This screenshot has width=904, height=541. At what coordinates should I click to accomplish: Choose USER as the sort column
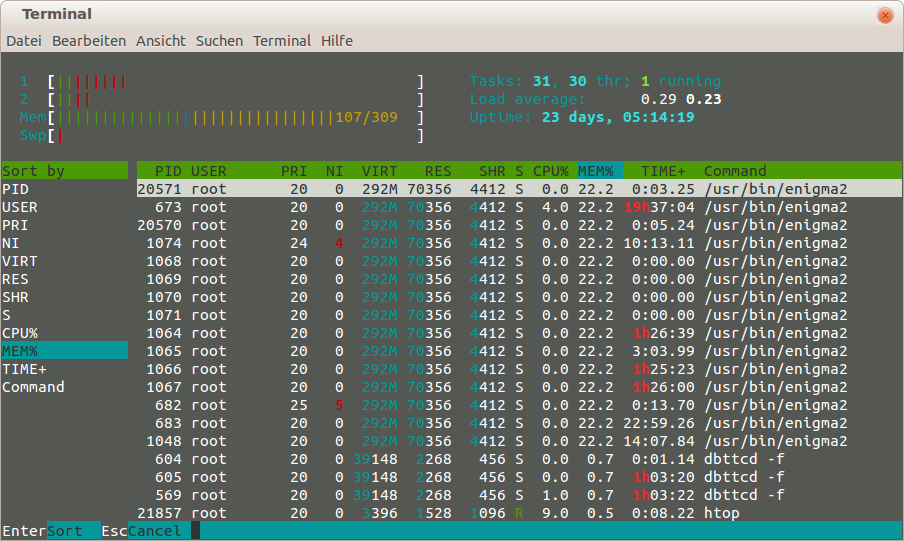[x=20, y=207]
